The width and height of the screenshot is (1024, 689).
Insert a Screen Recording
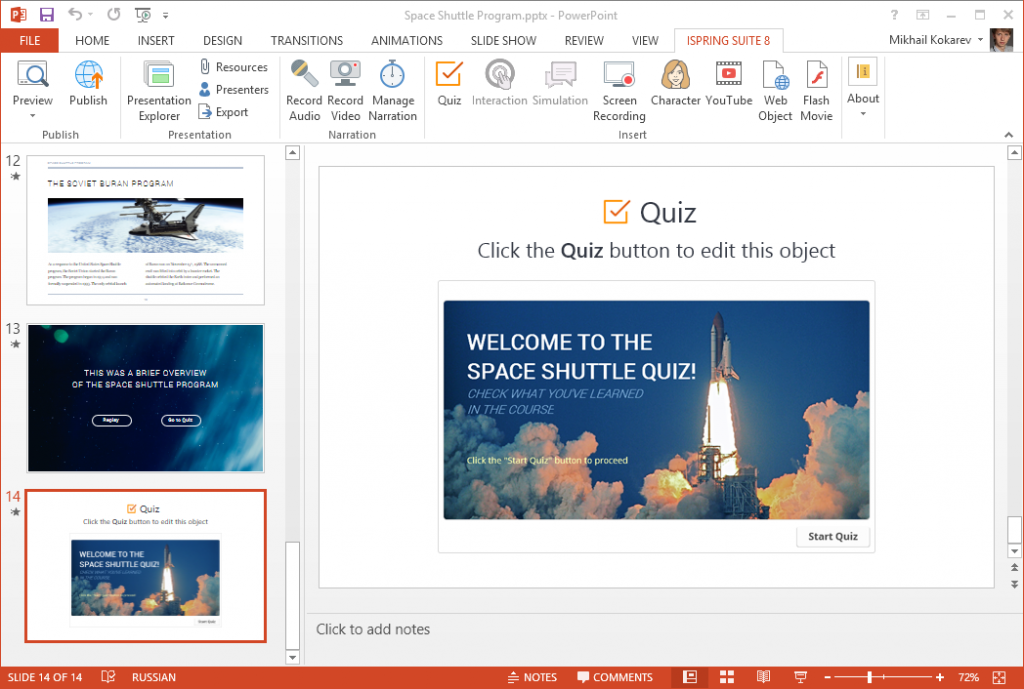(619, 91)
